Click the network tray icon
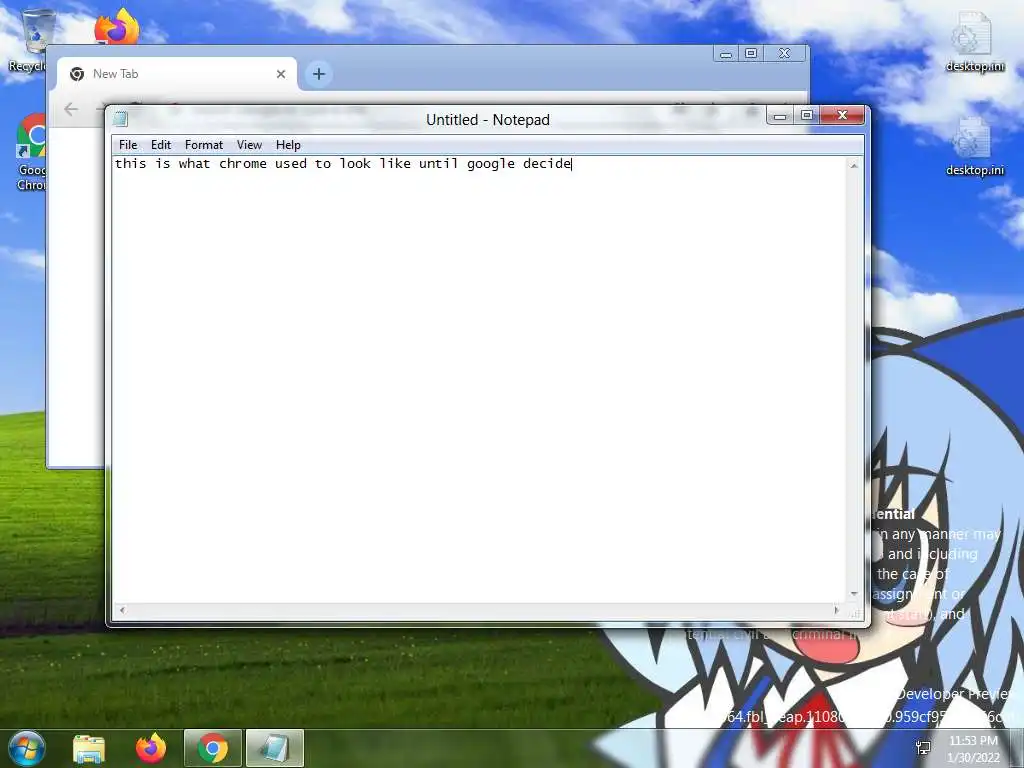This screenshot has width=1024, height=768. (x=923, y=748)
